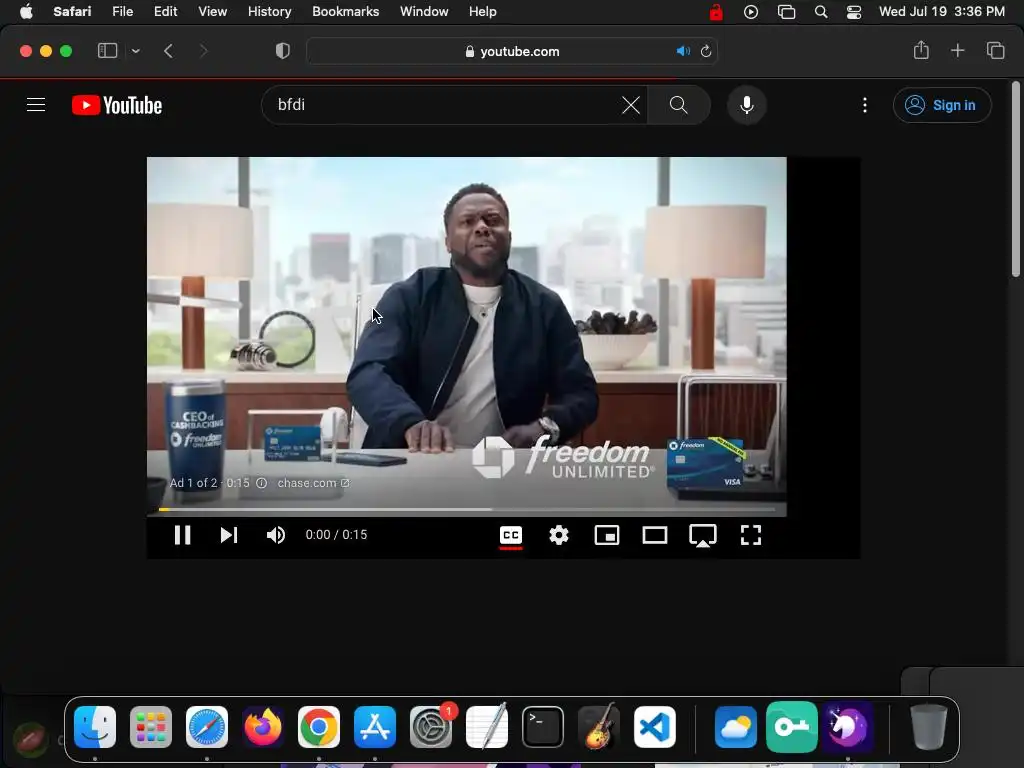Open Launchpad from the Dock

151,727
